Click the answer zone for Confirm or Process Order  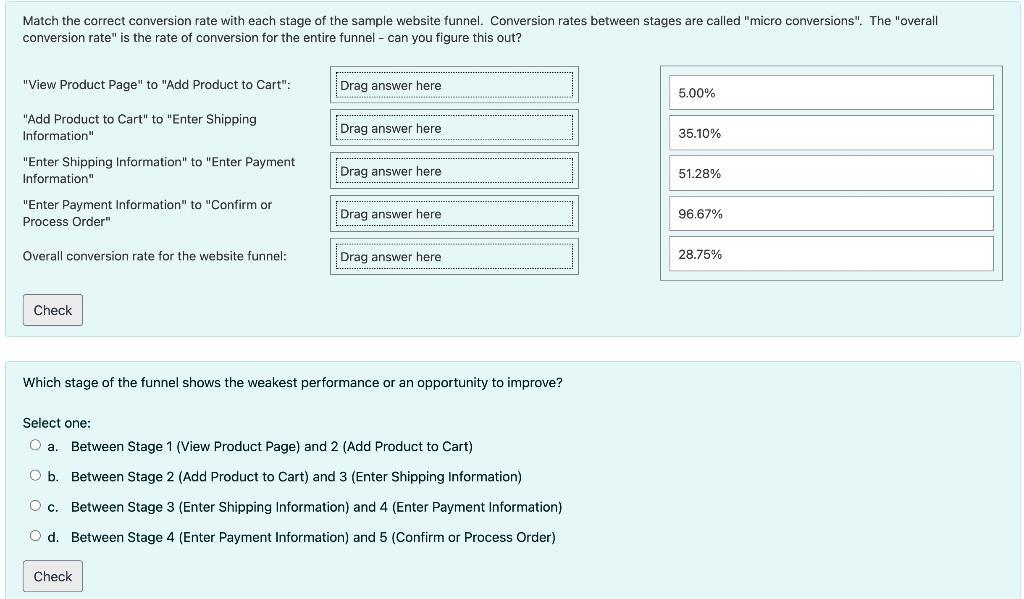point(454,213)
